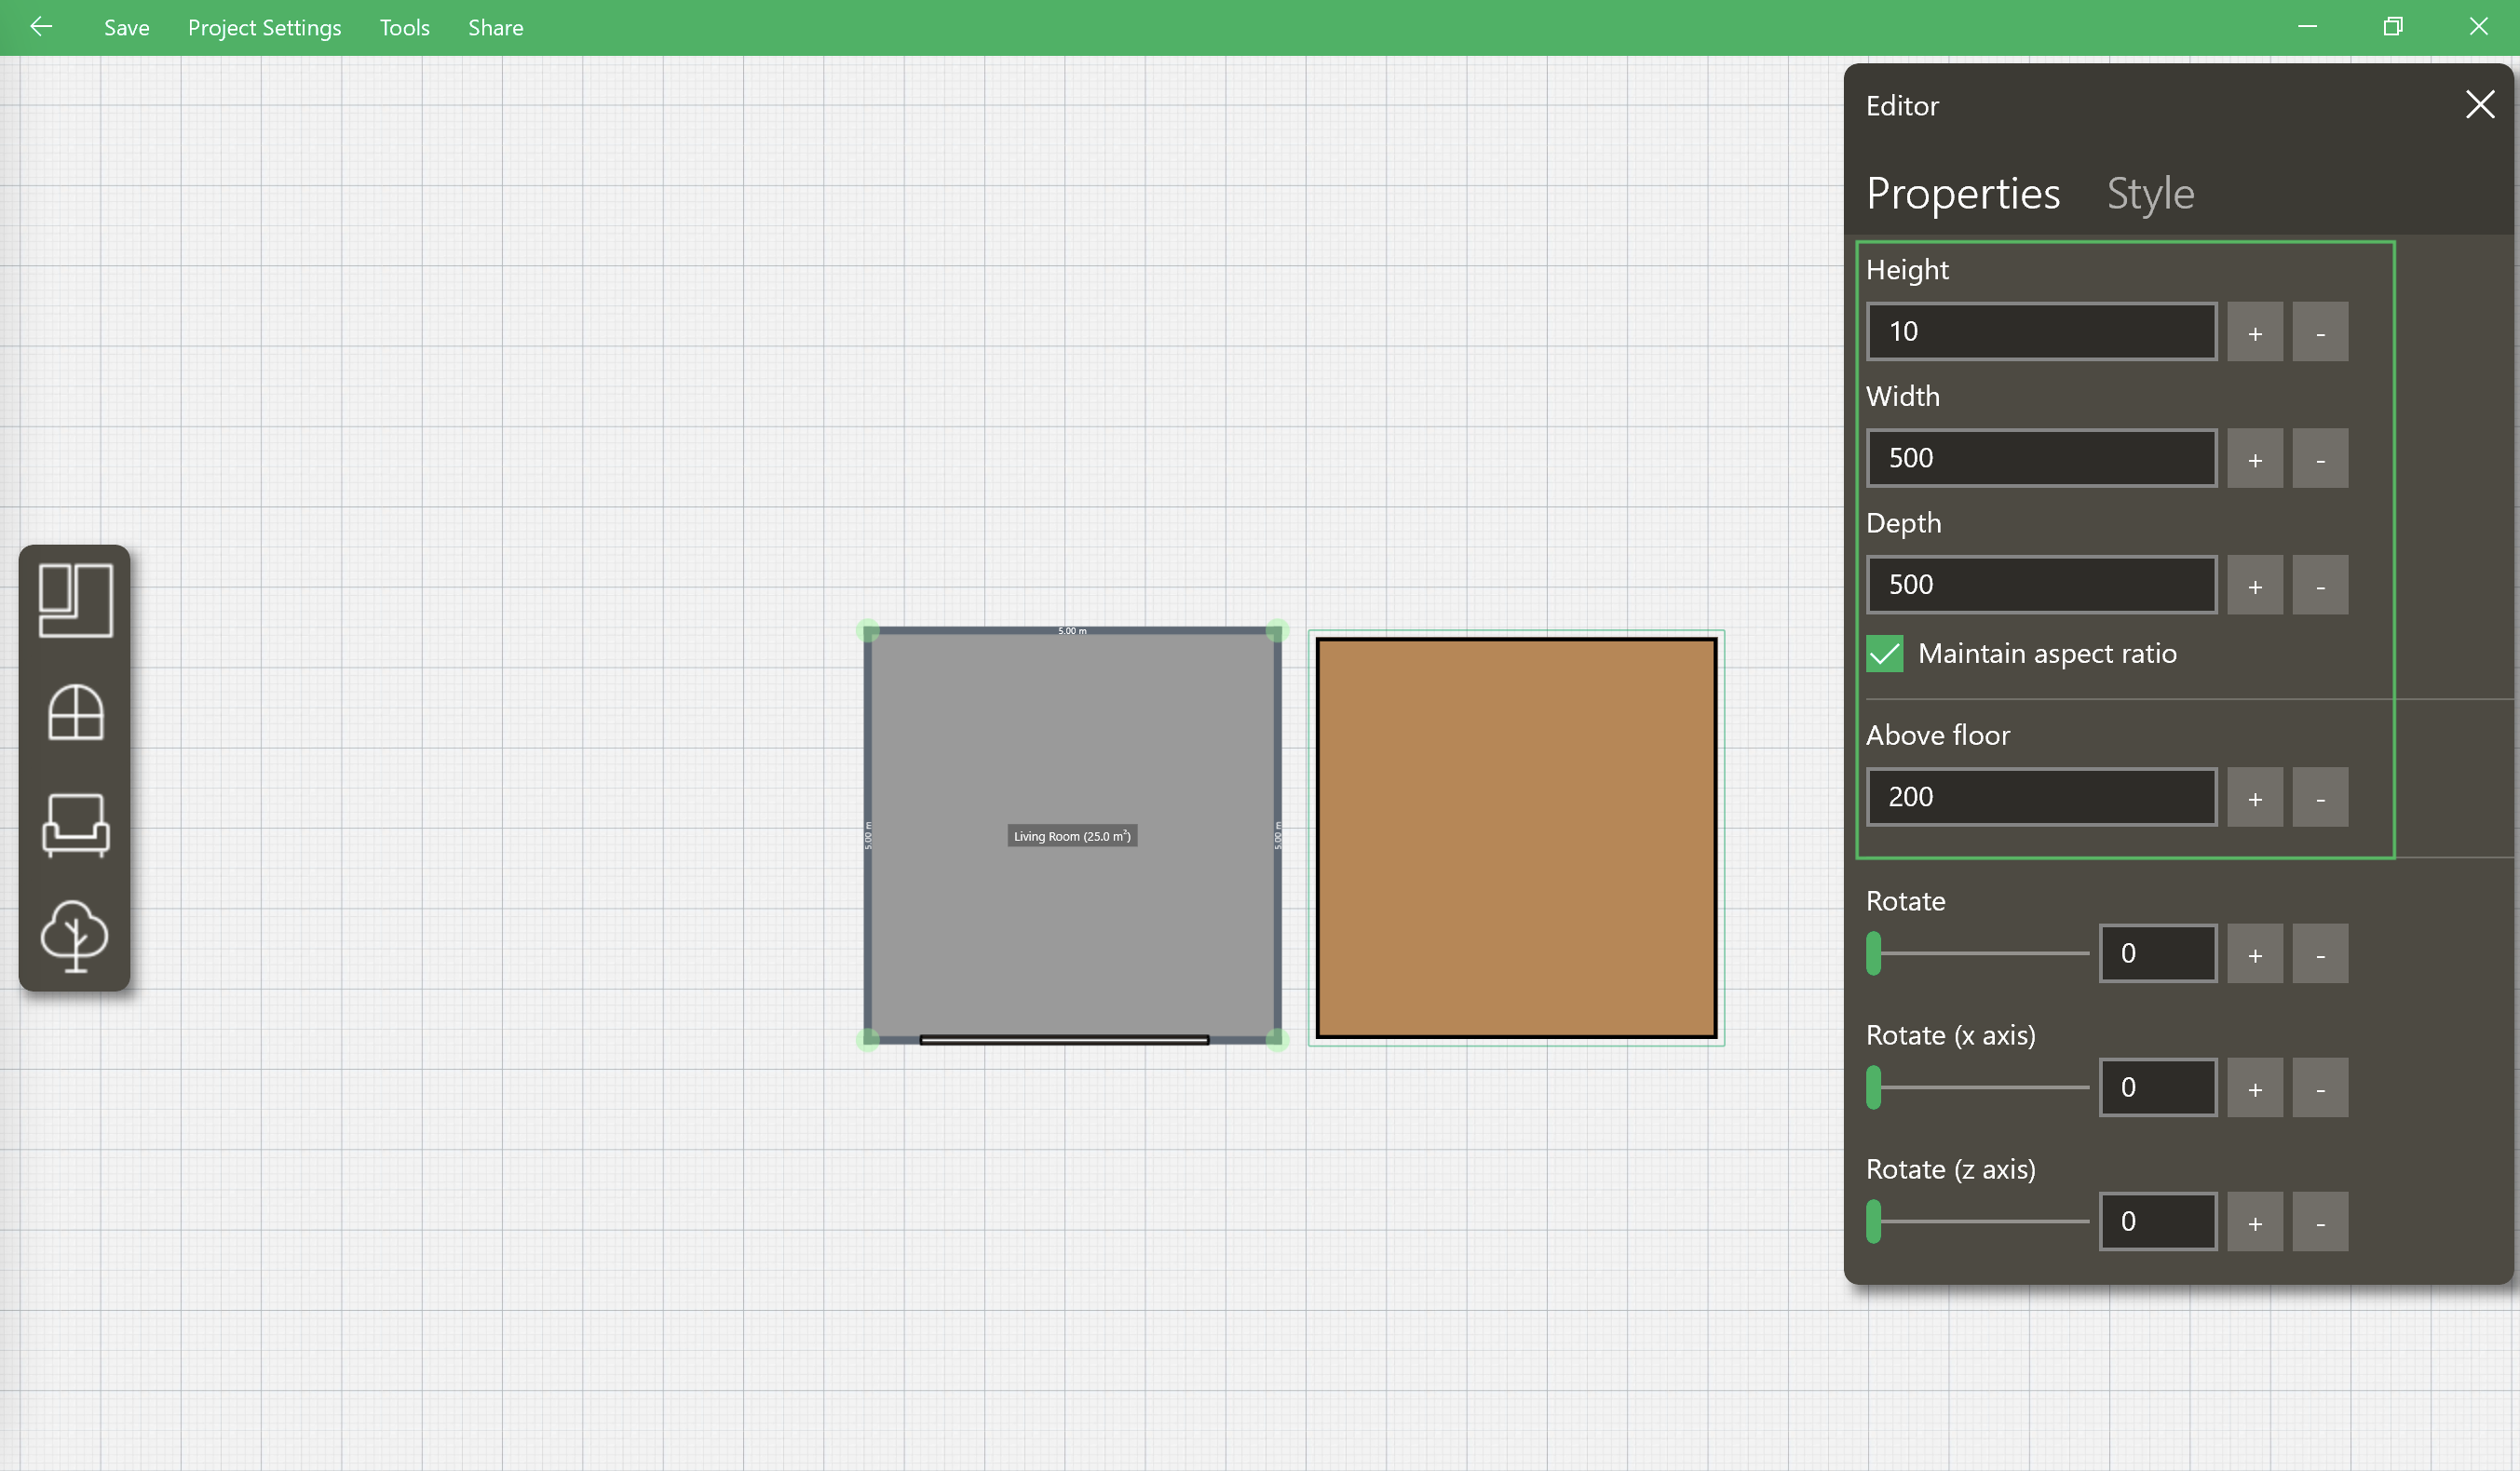
Task: Click the Share button
Action: 495,28
